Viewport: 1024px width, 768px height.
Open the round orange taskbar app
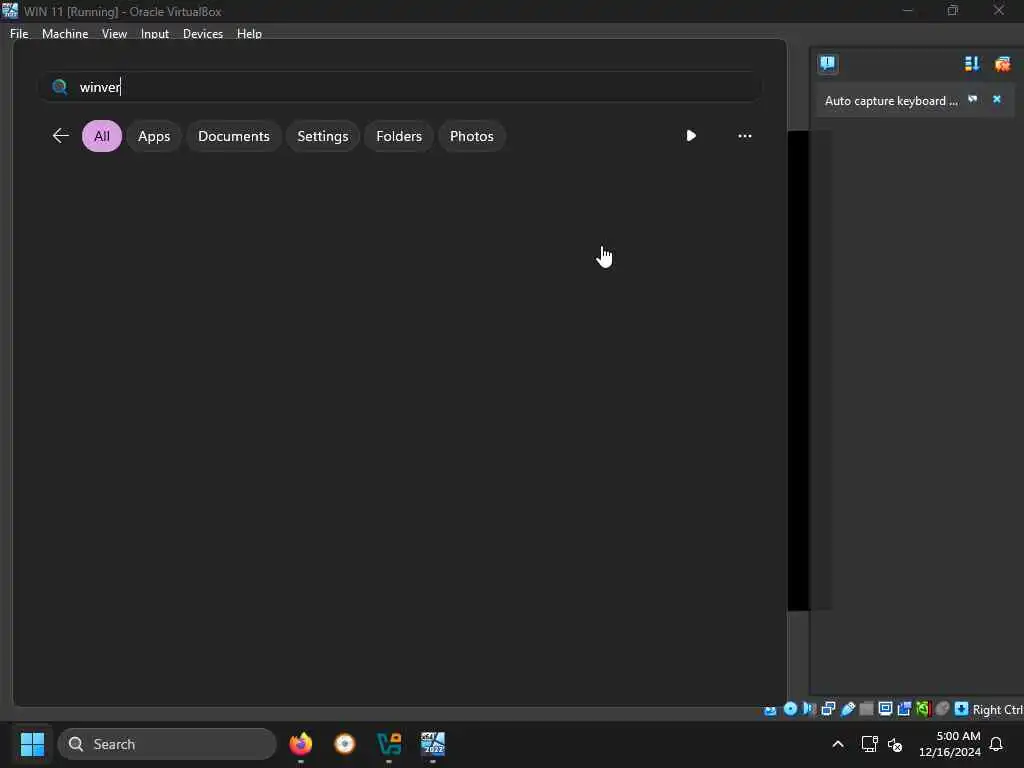click(345, 744)
